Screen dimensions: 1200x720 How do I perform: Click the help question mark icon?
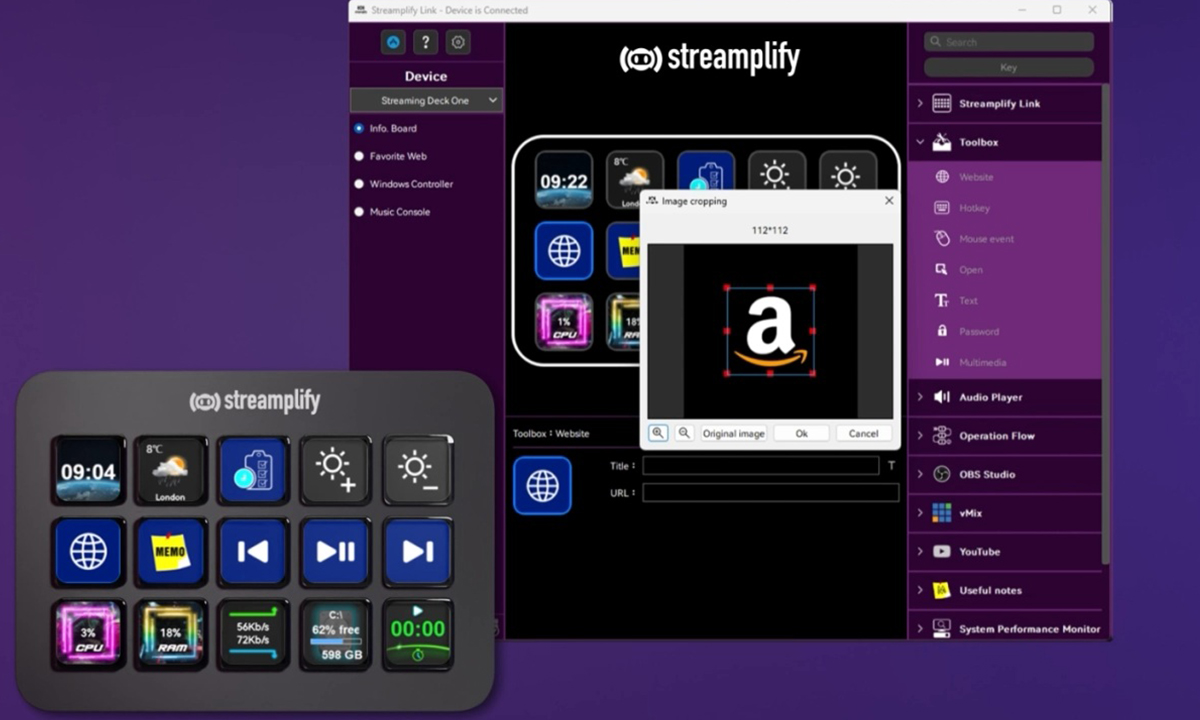(426, 42)
